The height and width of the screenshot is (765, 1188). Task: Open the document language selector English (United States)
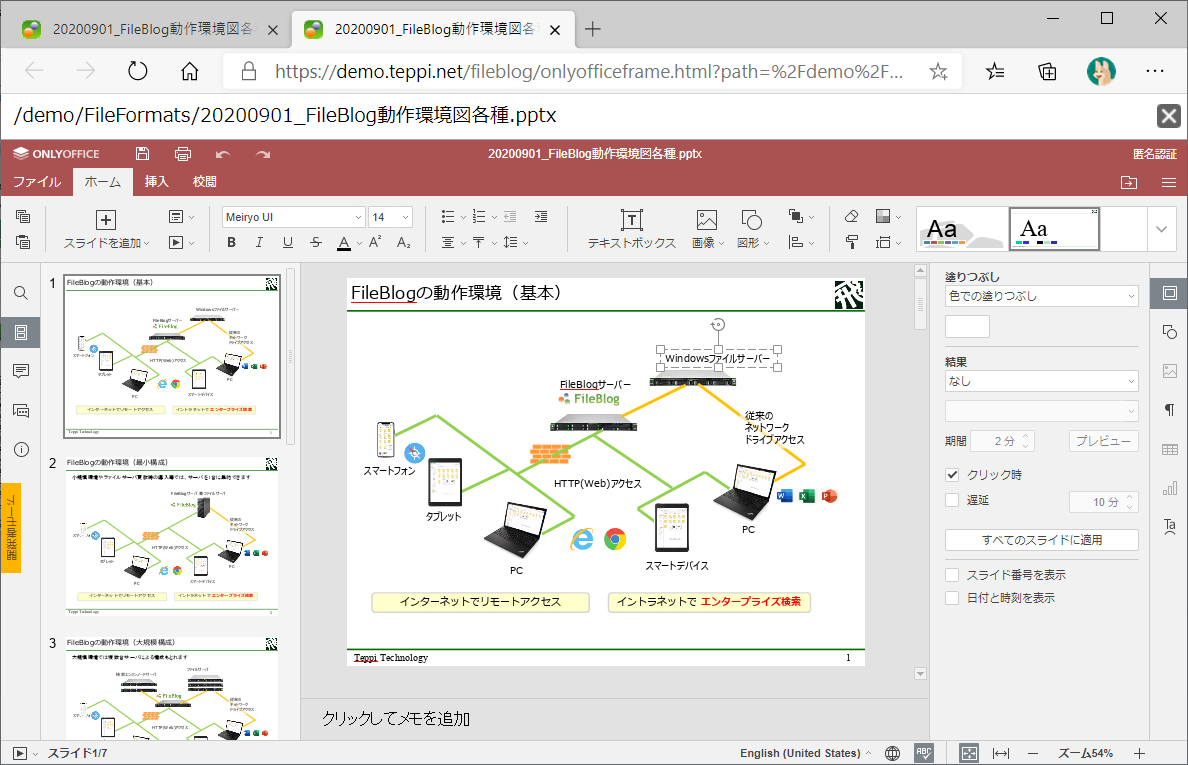click(805, 753)
